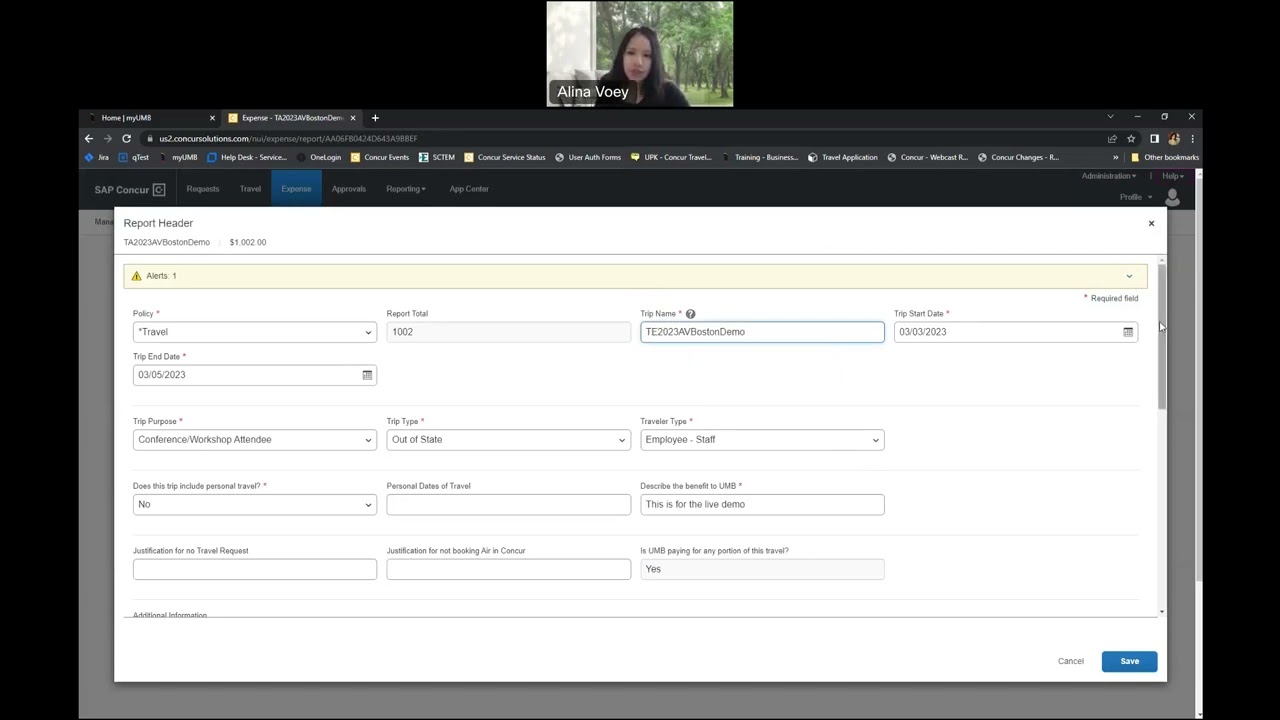Screen dimensions: 1280x720
Task: Open a new browser tab
Action: (375, 118)
